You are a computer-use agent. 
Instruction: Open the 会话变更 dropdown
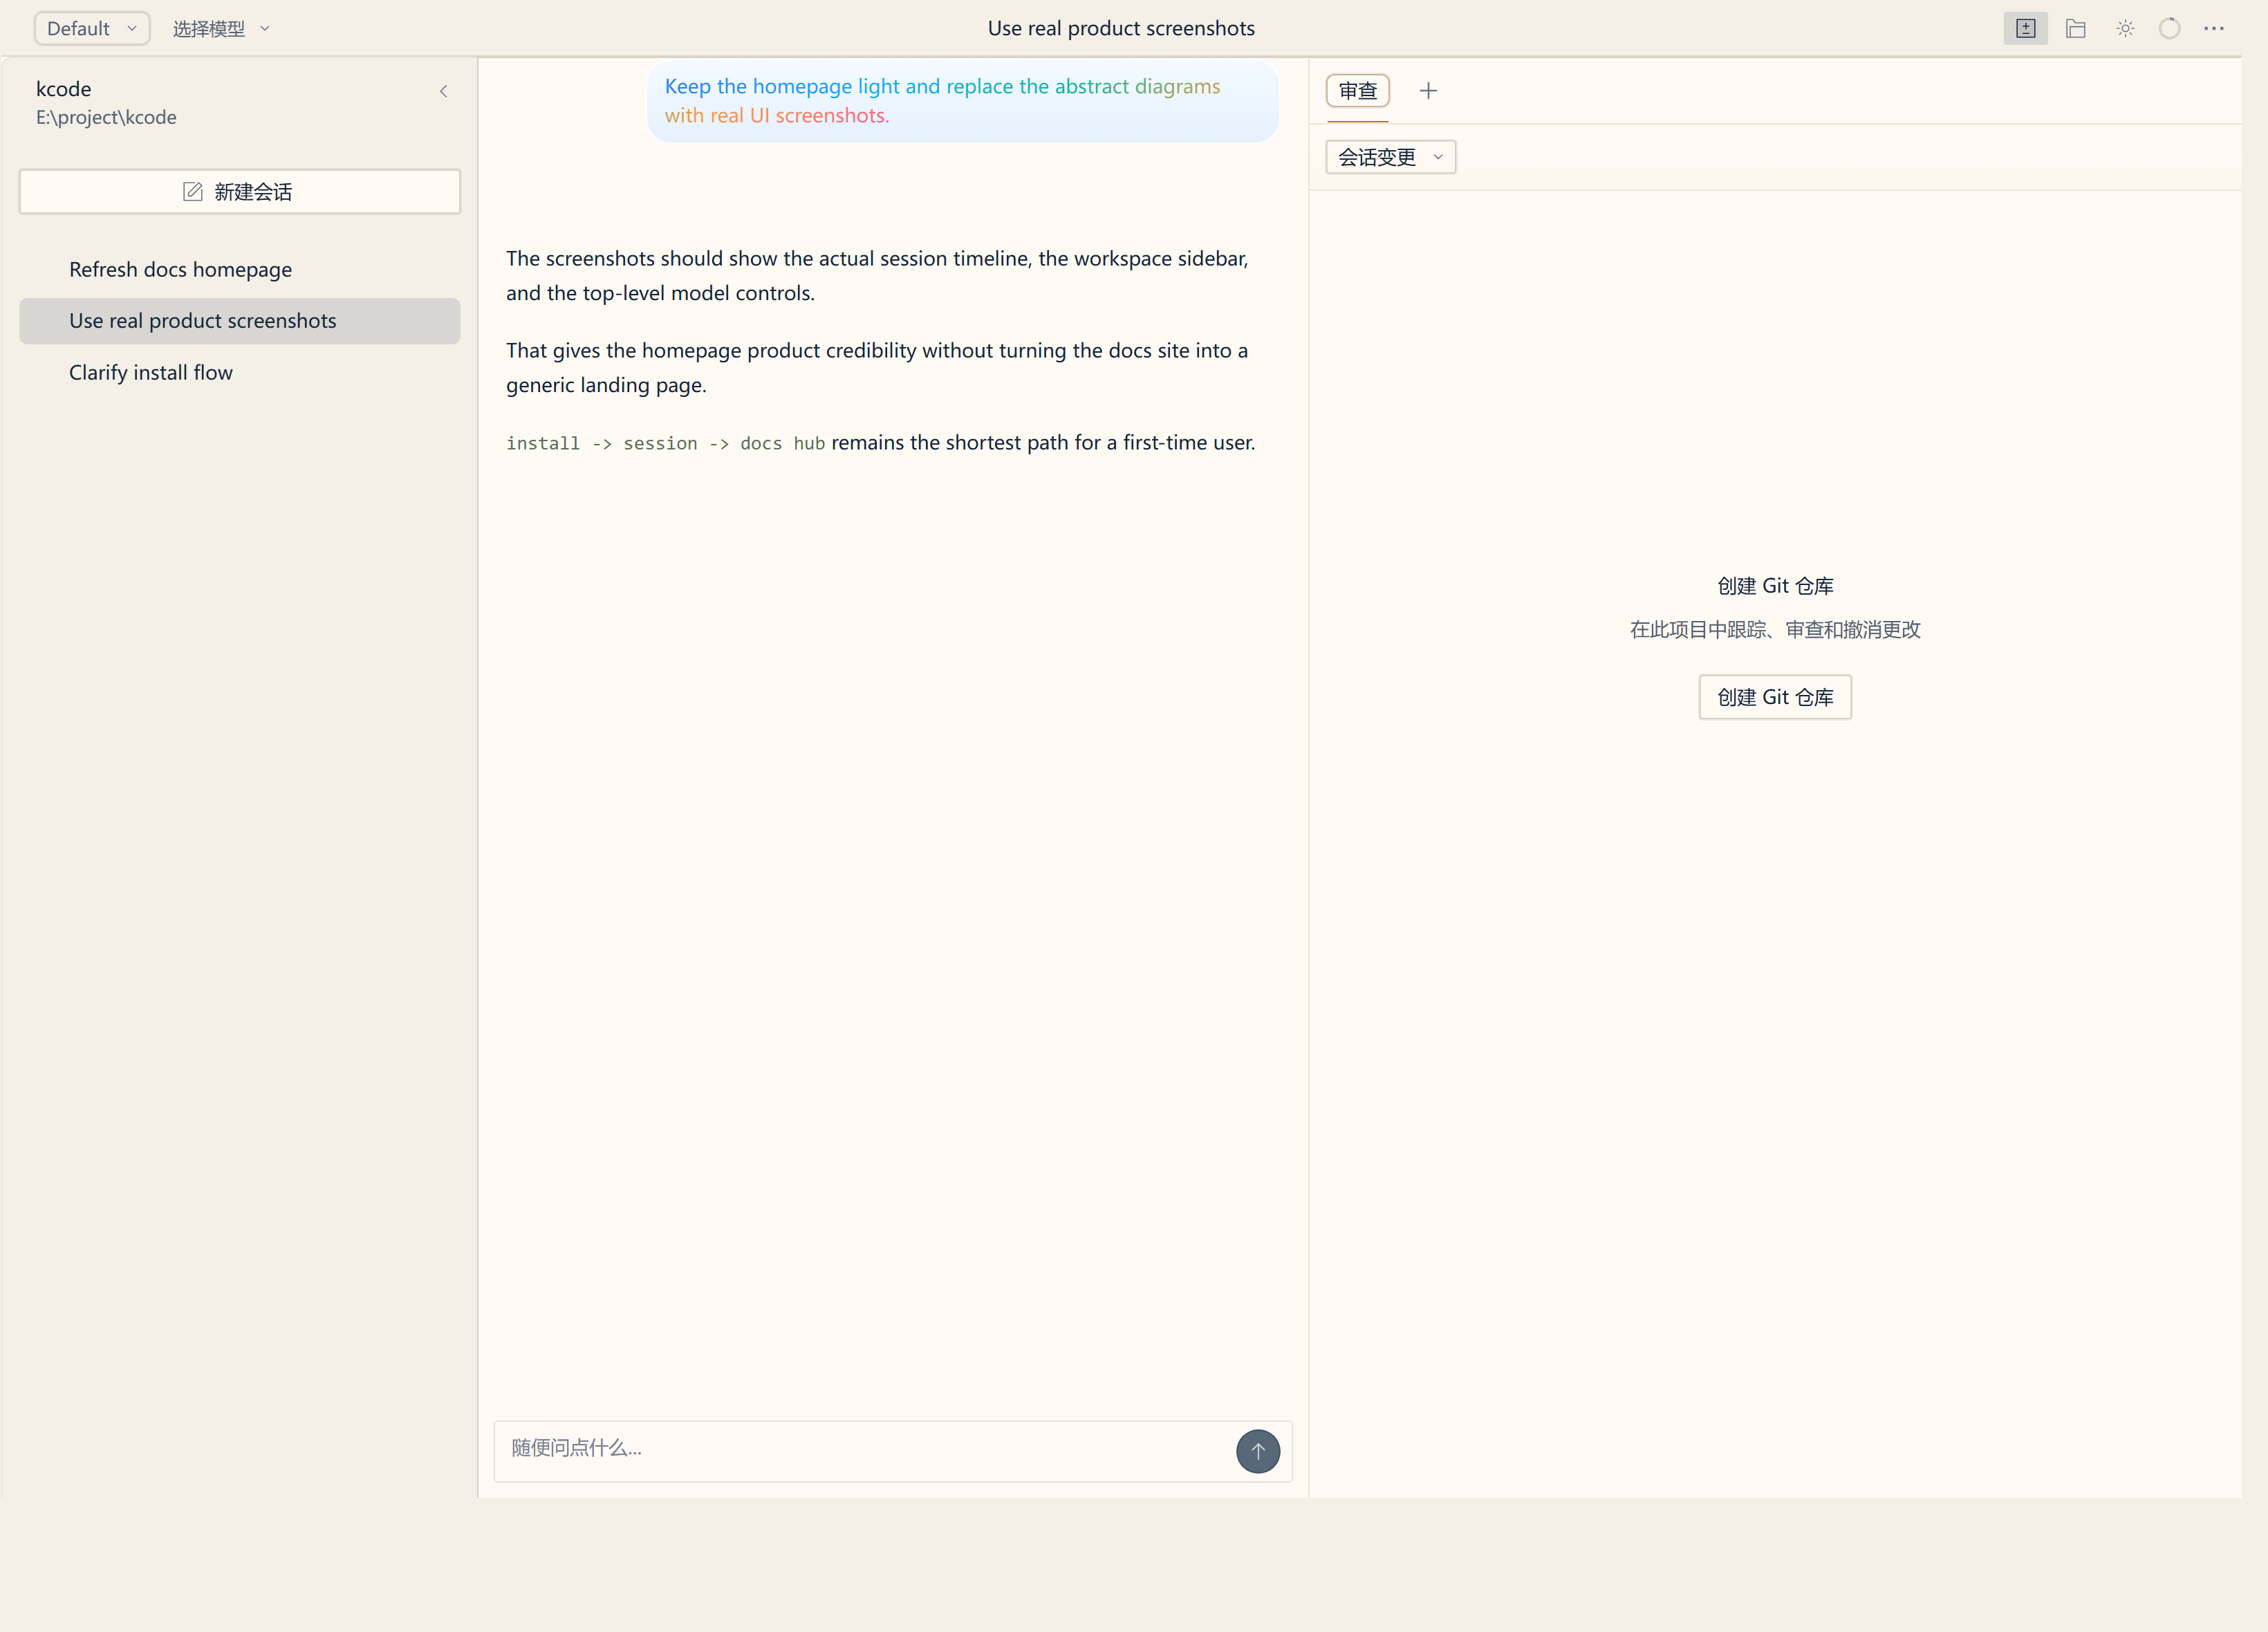pyautogui.click(x=1390, y=157)
